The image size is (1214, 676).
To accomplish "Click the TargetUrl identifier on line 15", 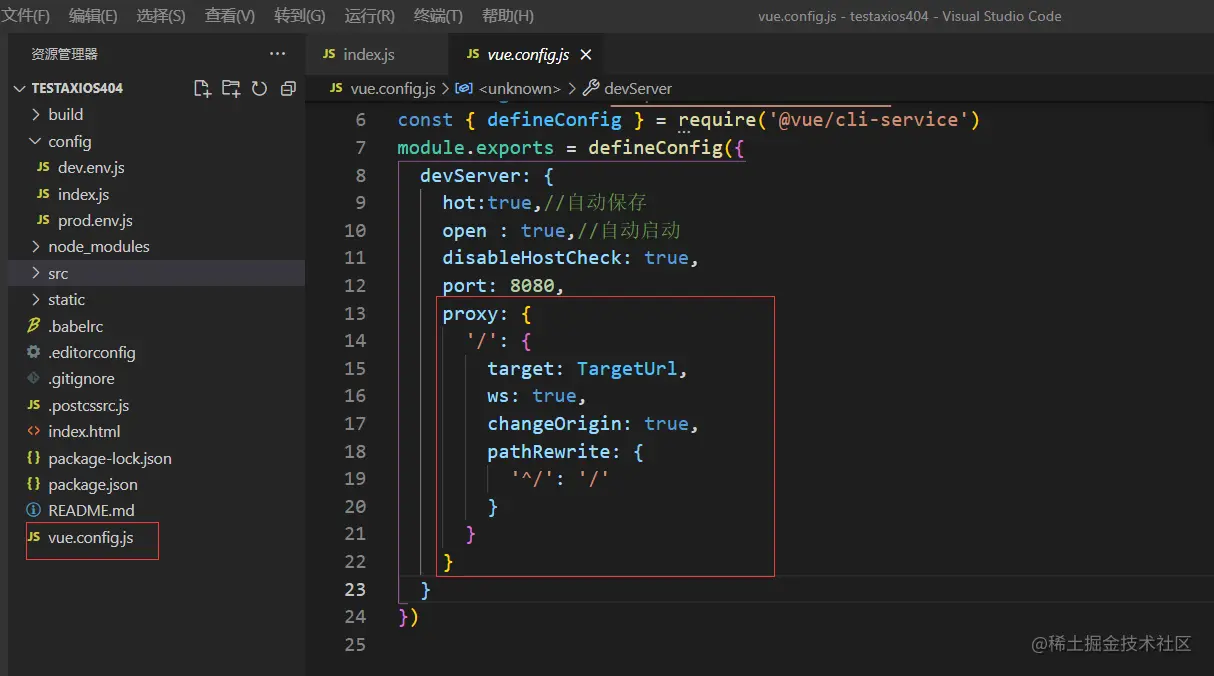I will 628,369.
